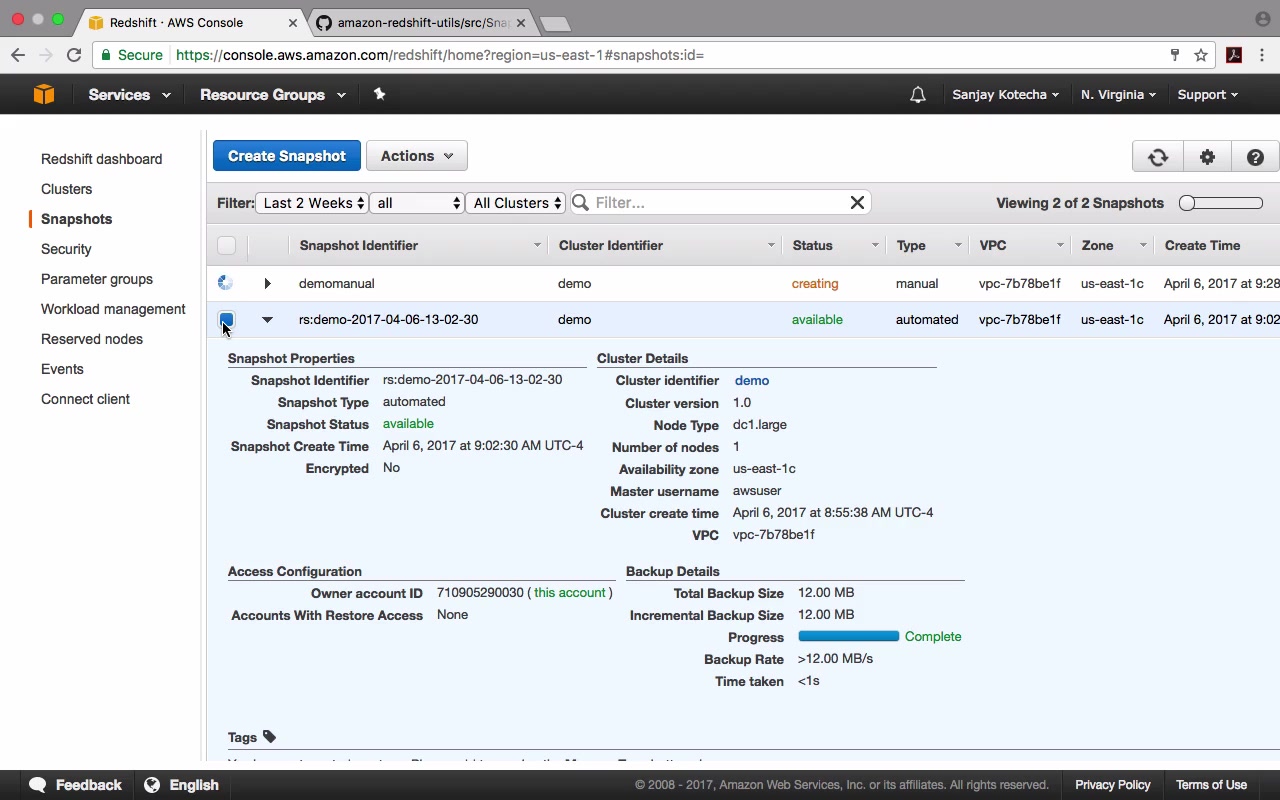Click the pin shortcut icon in navbar

pyautogui.click(x=379, y=94)
